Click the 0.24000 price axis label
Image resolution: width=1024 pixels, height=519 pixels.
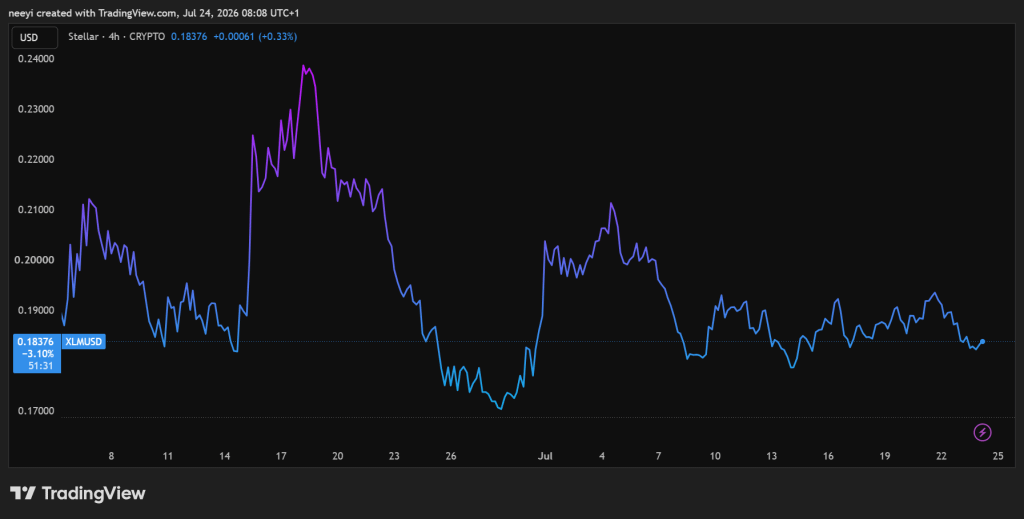[x=36, y=59]
